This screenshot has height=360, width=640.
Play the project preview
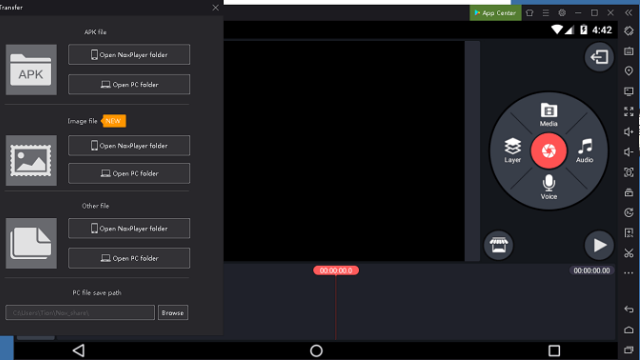click(x=599, y=245)
